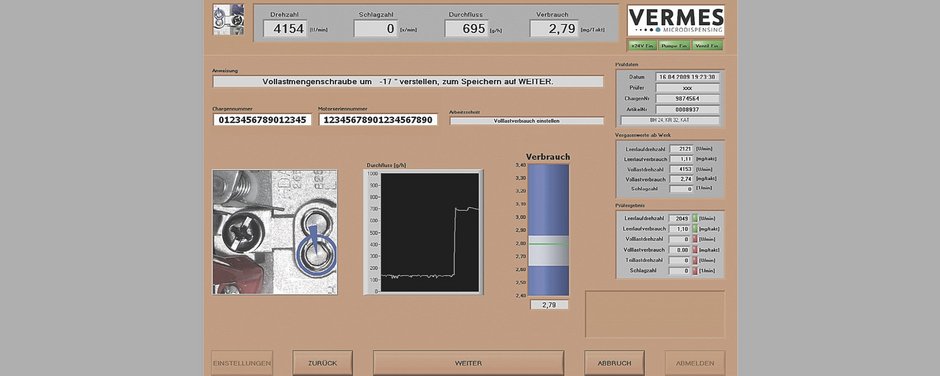
Task: Click the red Volllastverbrauch result indicator
Action: 695,249
